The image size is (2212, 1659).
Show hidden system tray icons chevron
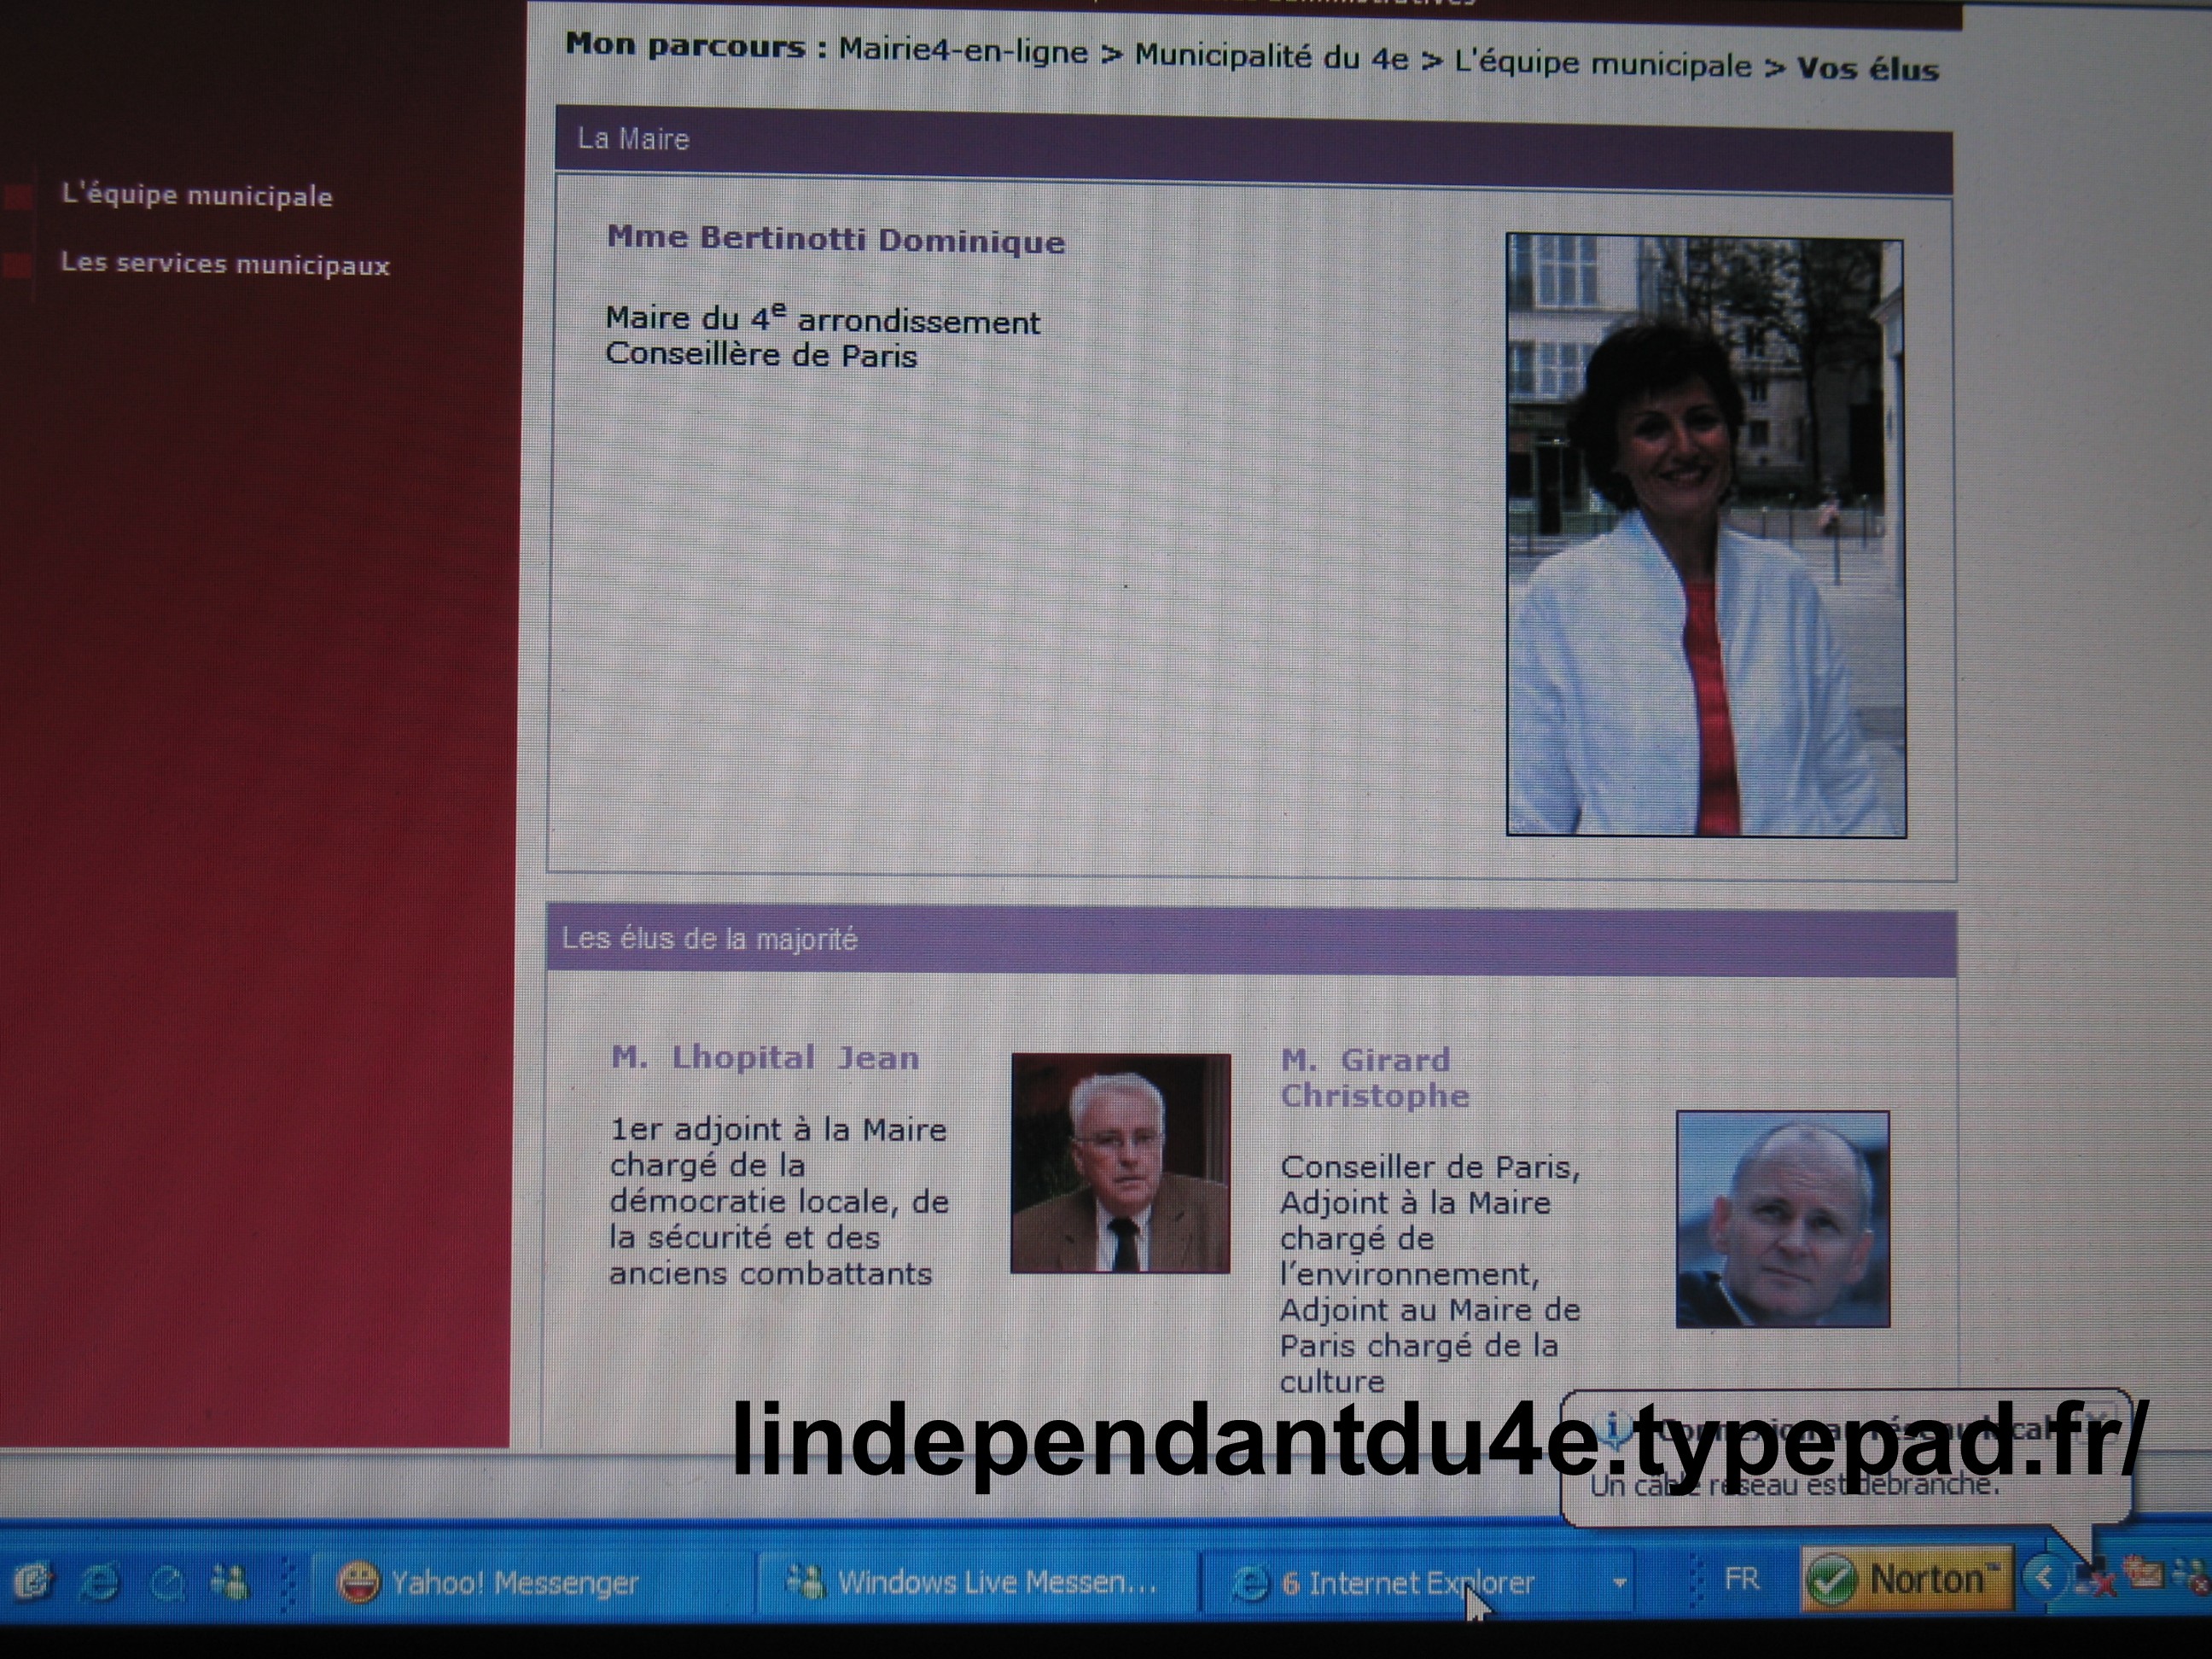2043,1580
